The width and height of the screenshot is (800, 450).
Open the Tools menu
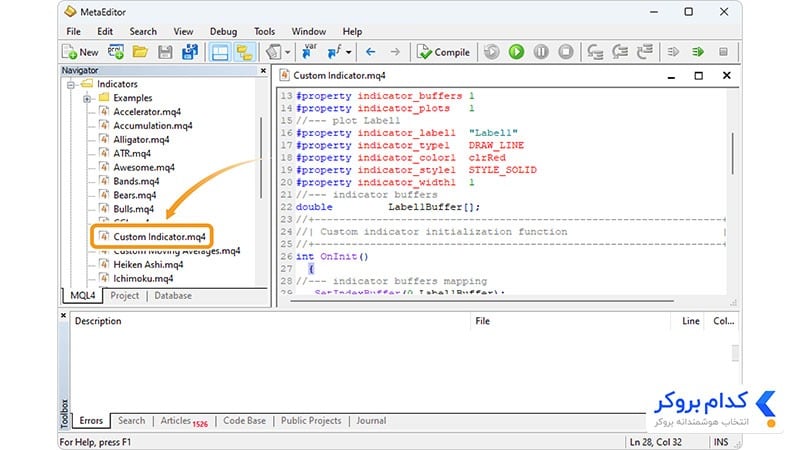click(x=264, y=32)
